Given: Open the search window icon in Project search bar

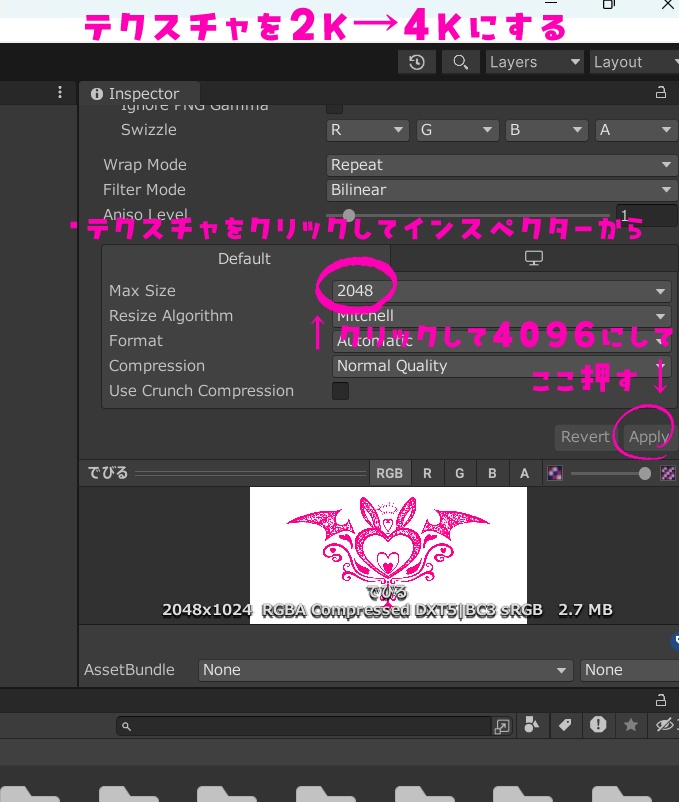Looking at the screenshot, I should (x=502, y=726).
